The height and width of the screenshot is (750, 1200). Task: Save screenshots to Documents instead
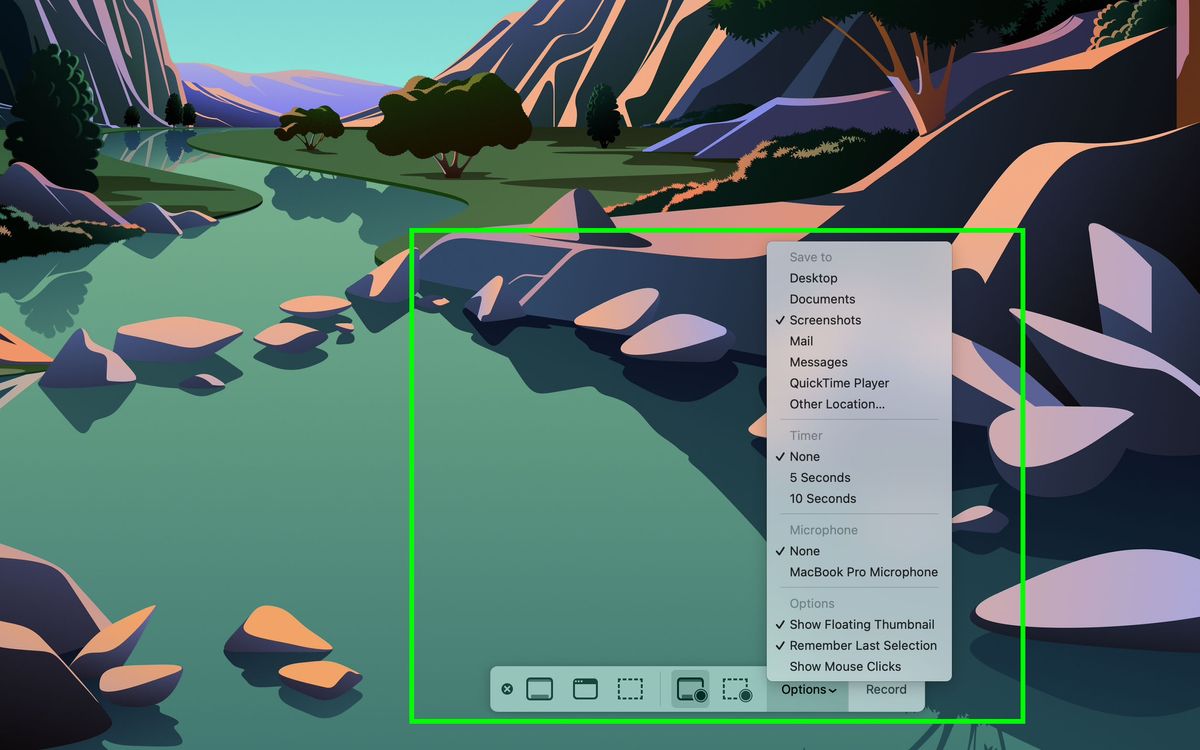pyautogui.click(x=822, y=299)
